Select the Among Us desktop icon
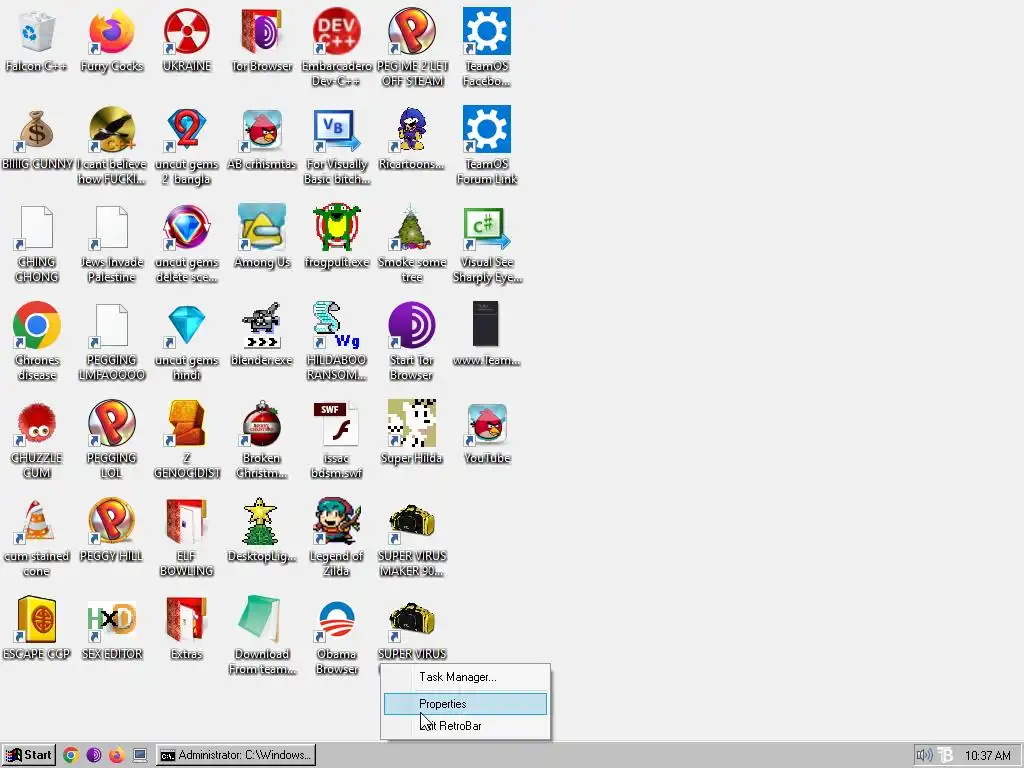Screen dimensions: 1024x768 [x=261, y=227]
